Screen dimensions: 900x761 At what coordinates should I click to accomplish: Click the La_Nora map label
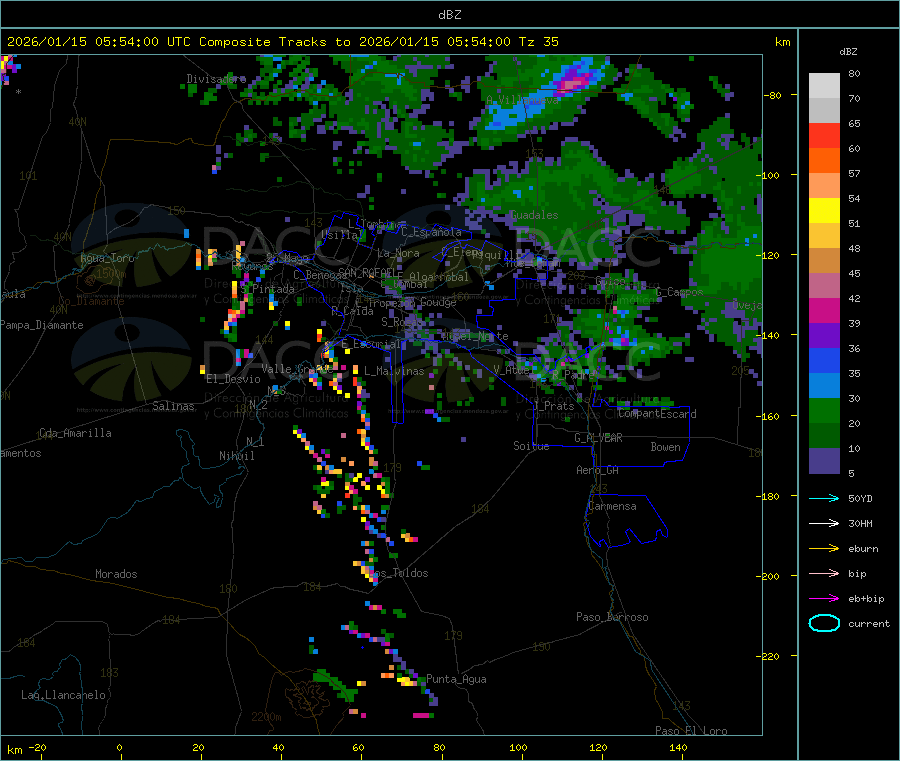398,253
